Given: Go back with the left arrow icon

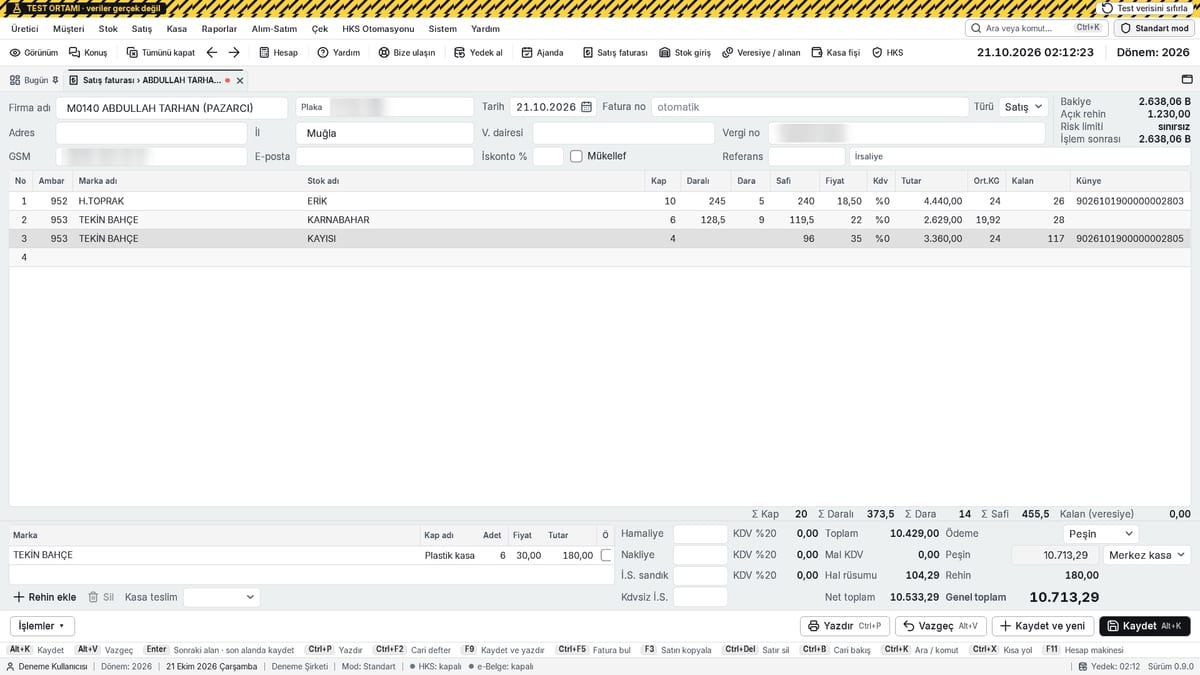Looking at the screenshot, I should tap(212, 52).
